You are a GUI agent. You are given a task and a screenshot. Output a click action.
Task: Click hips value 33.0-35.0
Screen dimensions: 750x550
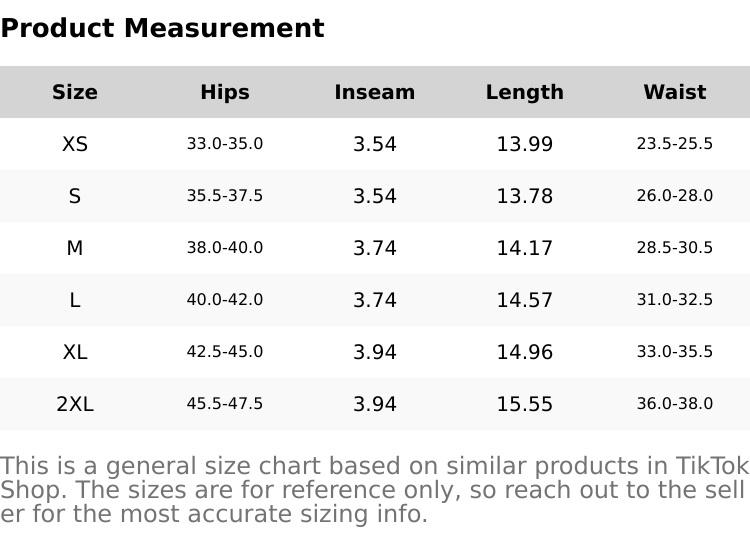(x=225, y=144)
